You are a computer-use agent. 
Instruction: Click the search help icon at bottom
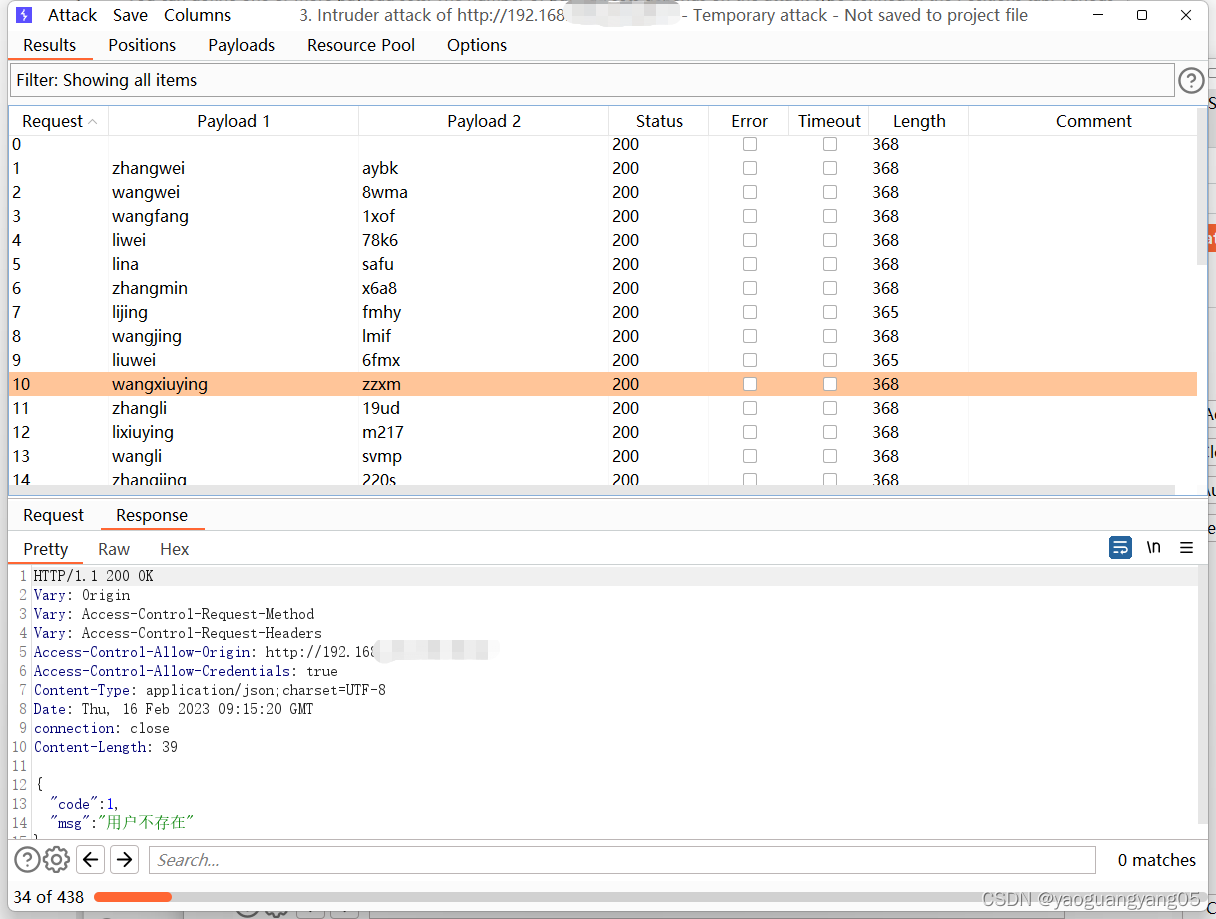(27, 859)
